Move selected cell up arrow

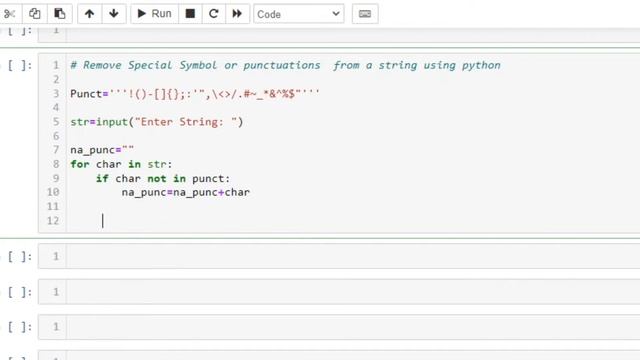click(89, 14)
